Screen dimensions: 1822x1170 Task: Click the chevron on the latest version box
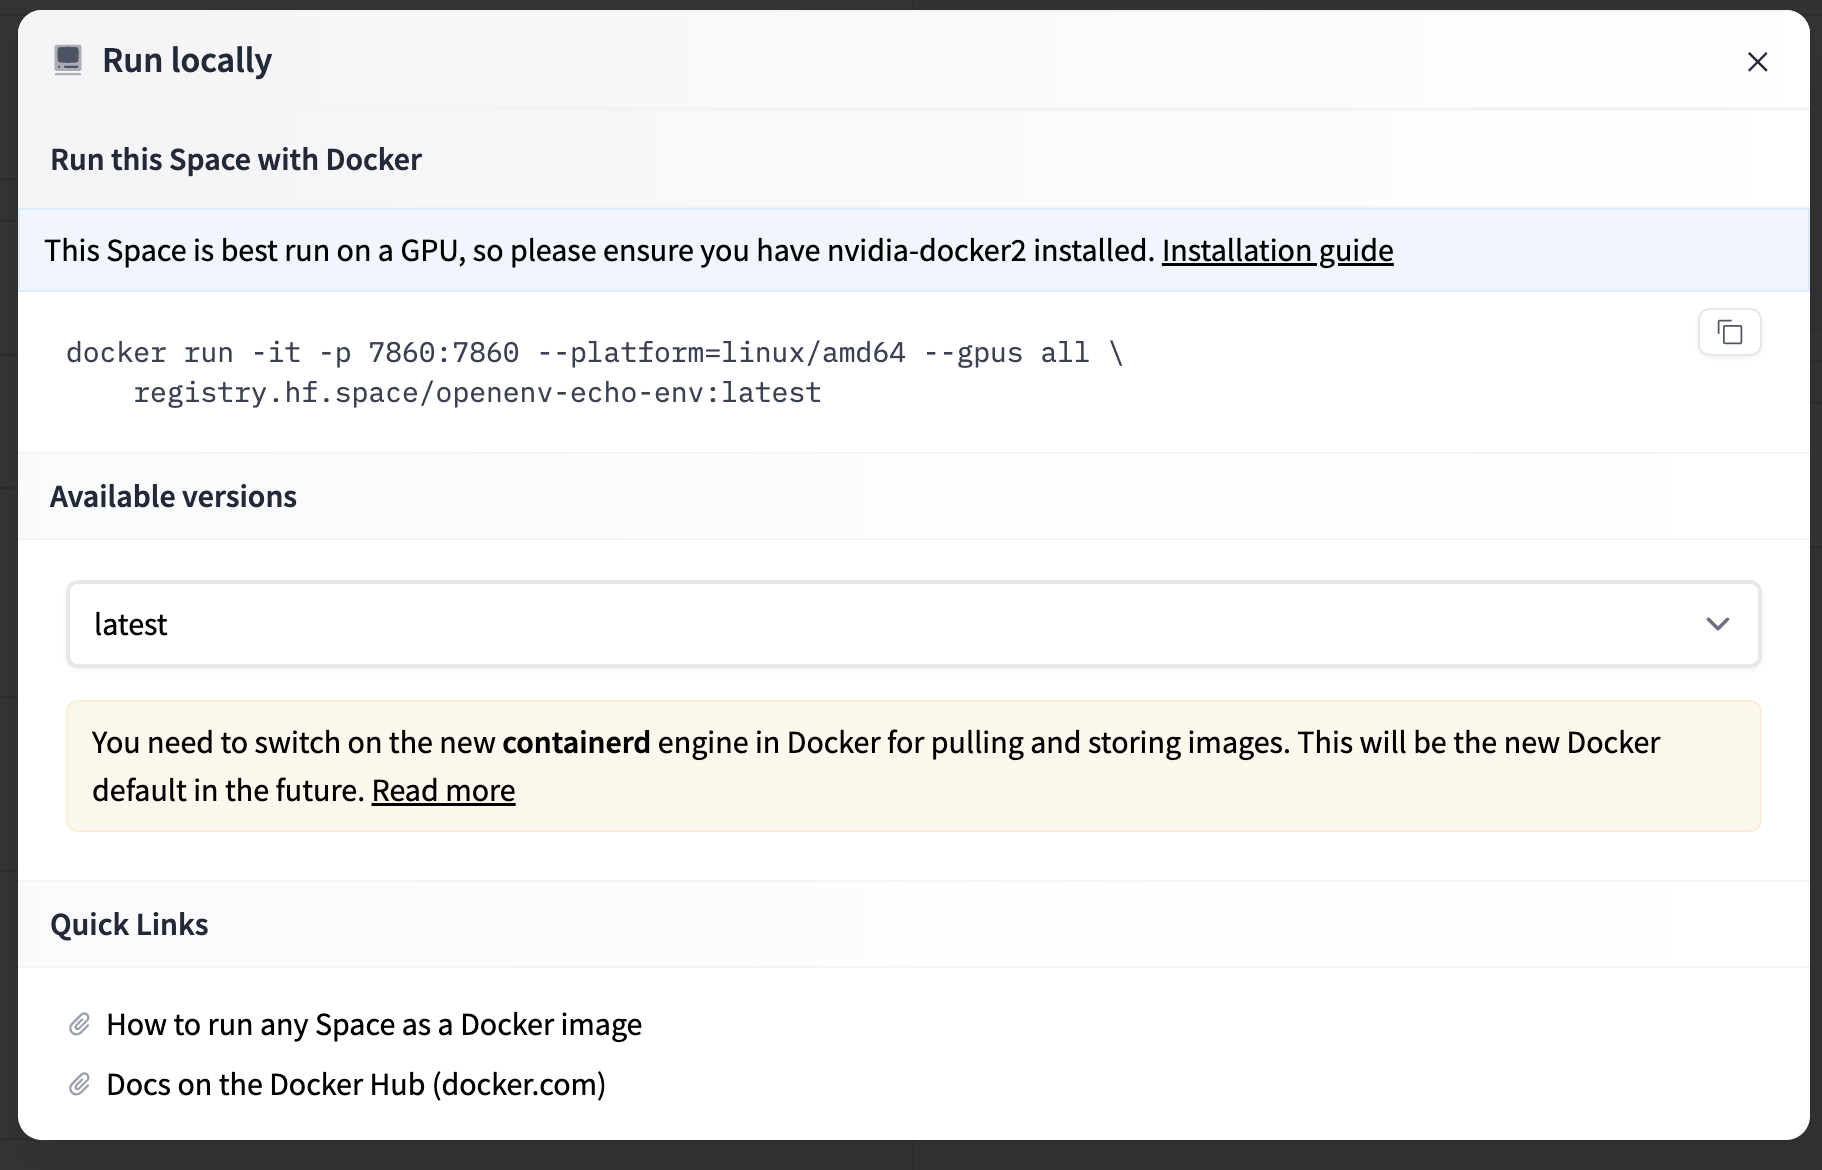pos(1717,624)
